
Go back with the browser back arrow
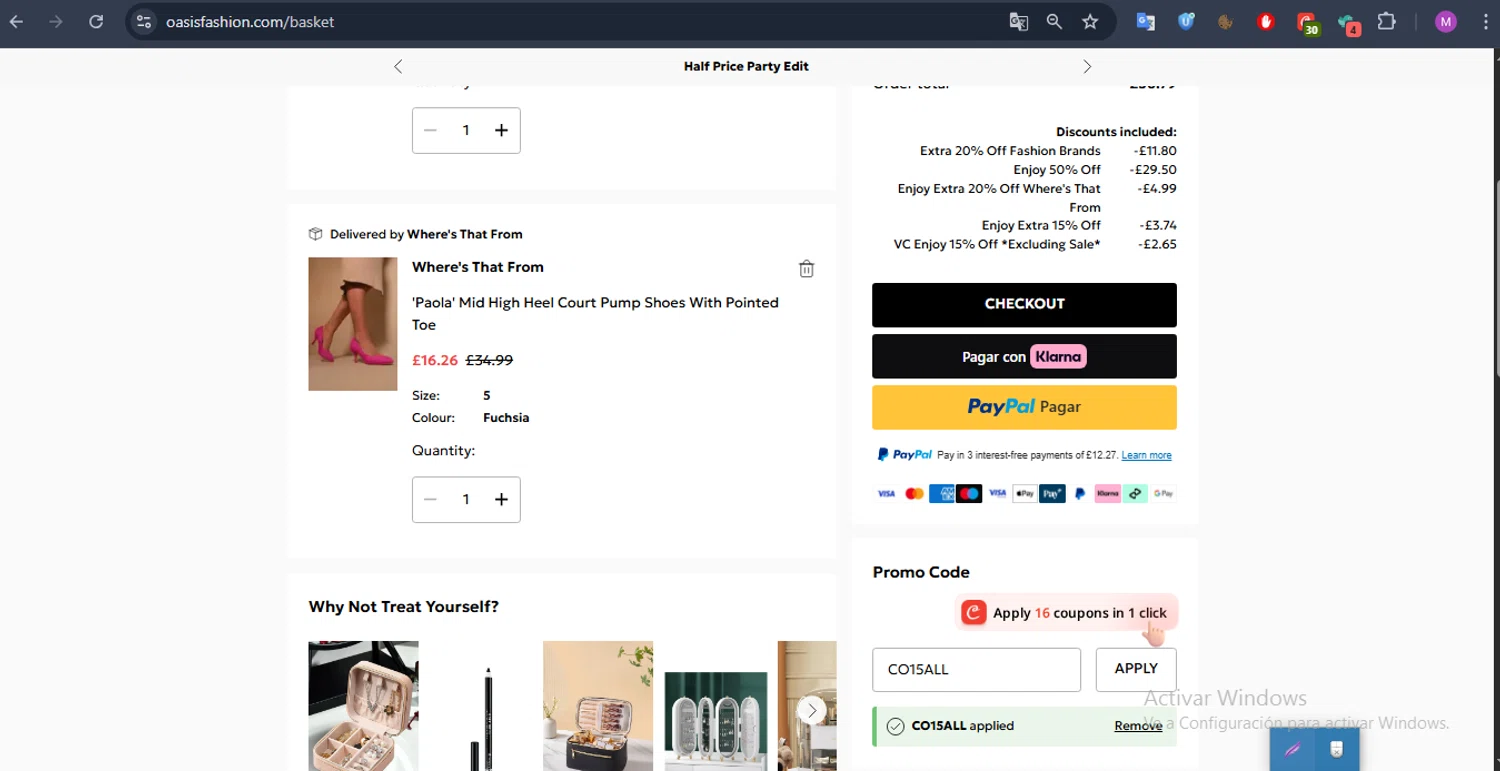tap(17, 21)
